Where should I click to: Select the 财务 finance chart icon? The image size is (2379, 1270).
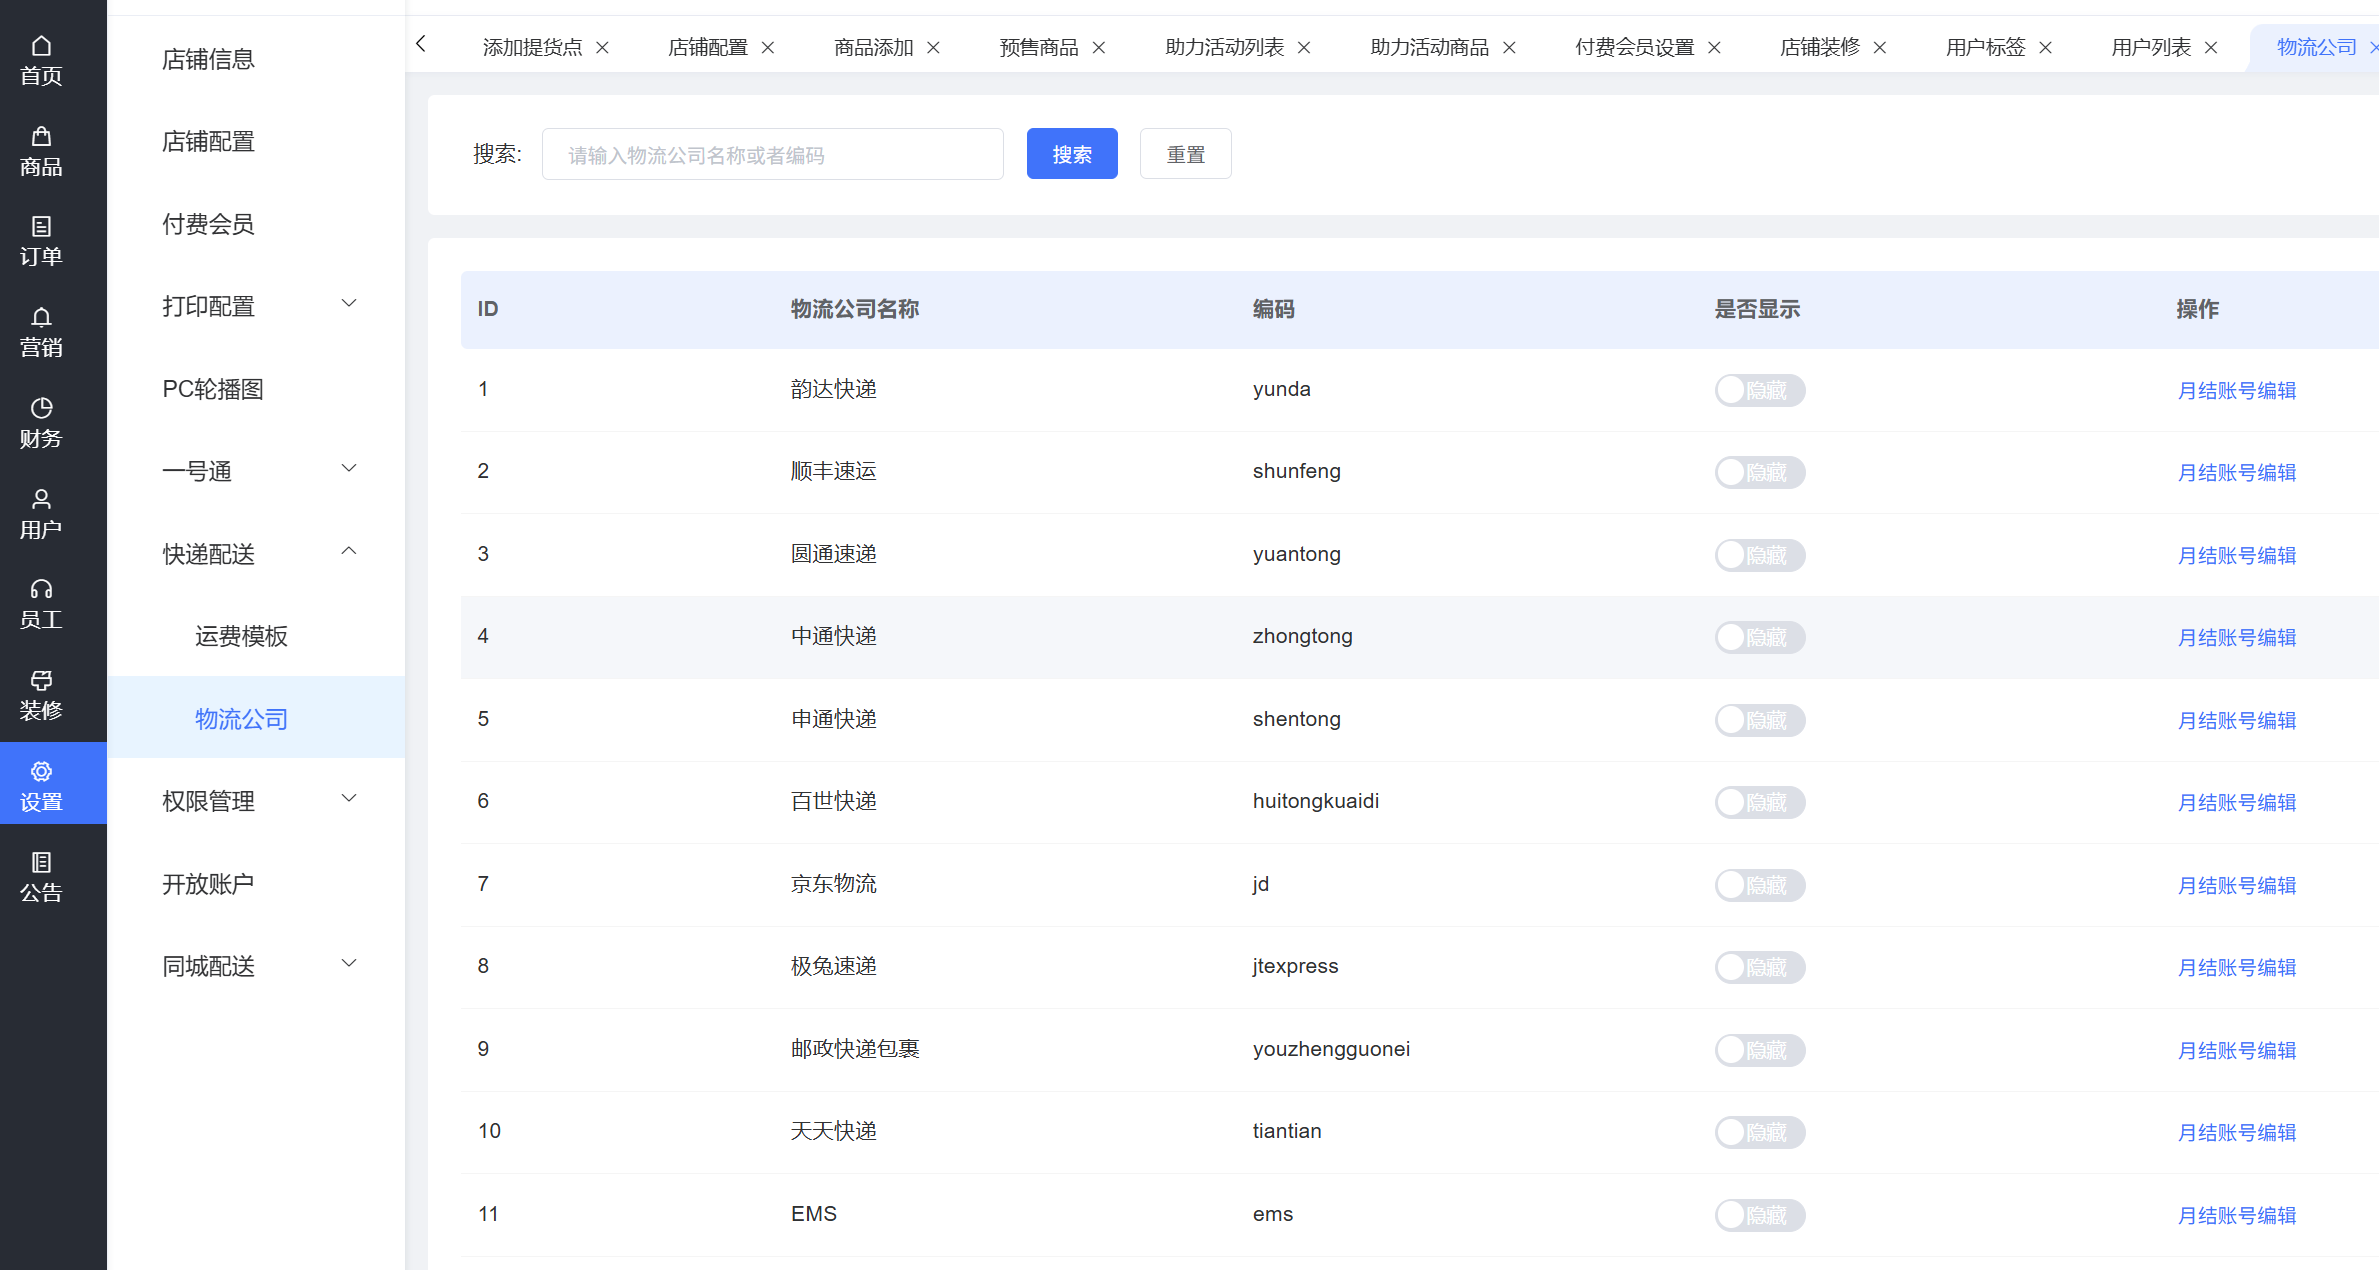click(x=41, y=423)
